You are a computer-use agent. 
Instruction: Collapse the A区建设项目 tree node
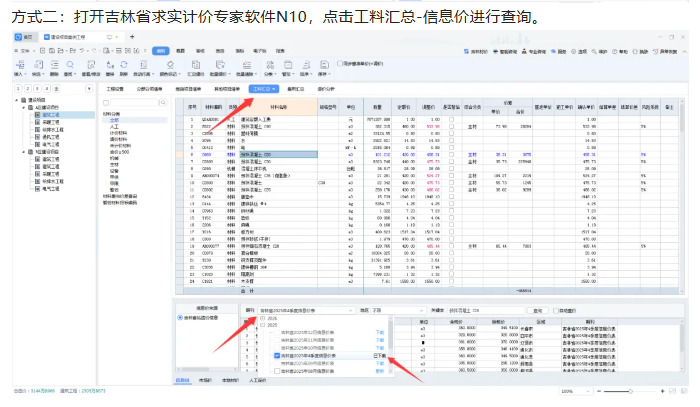tap(24, 108)
